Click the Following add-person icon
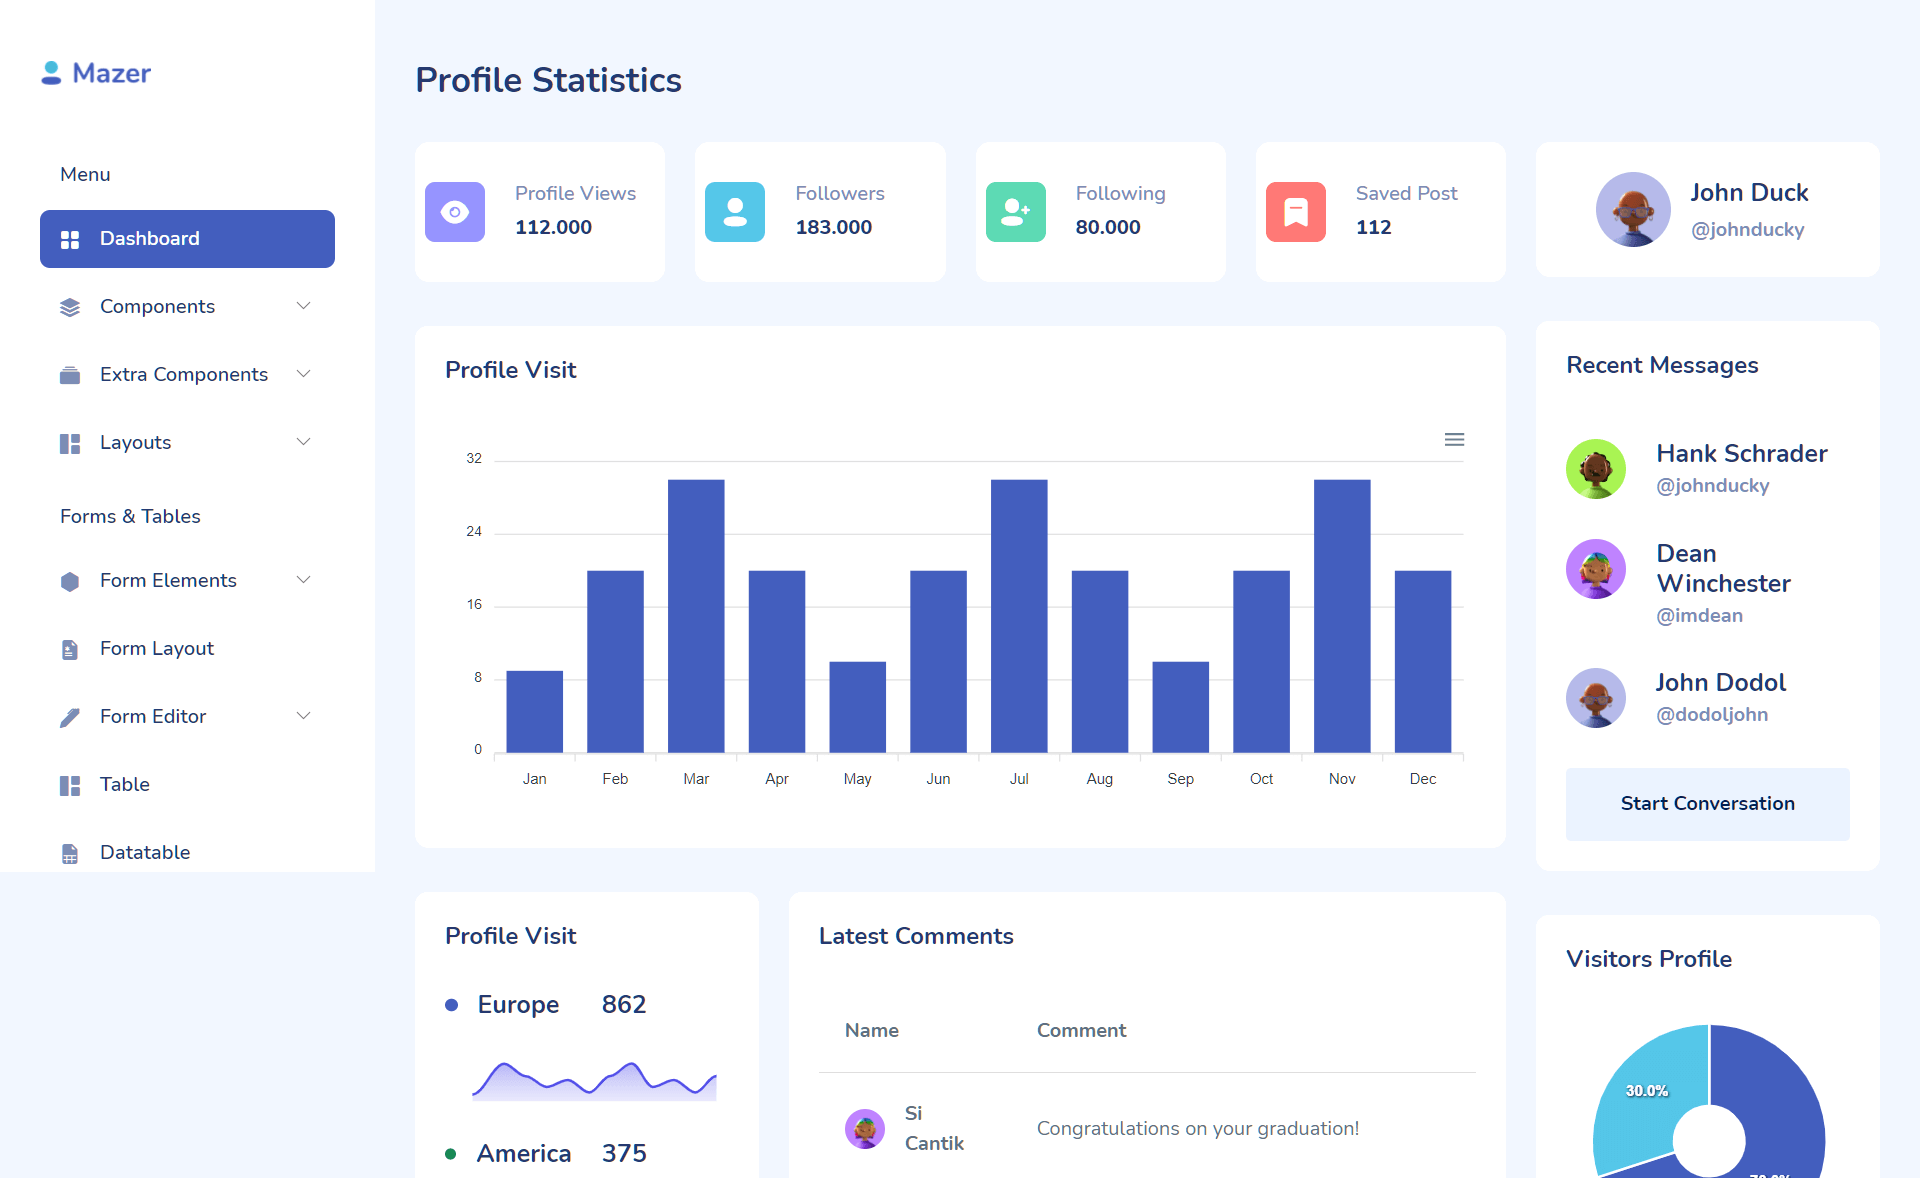Viewport: 1920px width, 1178px height. (1015, 210)
